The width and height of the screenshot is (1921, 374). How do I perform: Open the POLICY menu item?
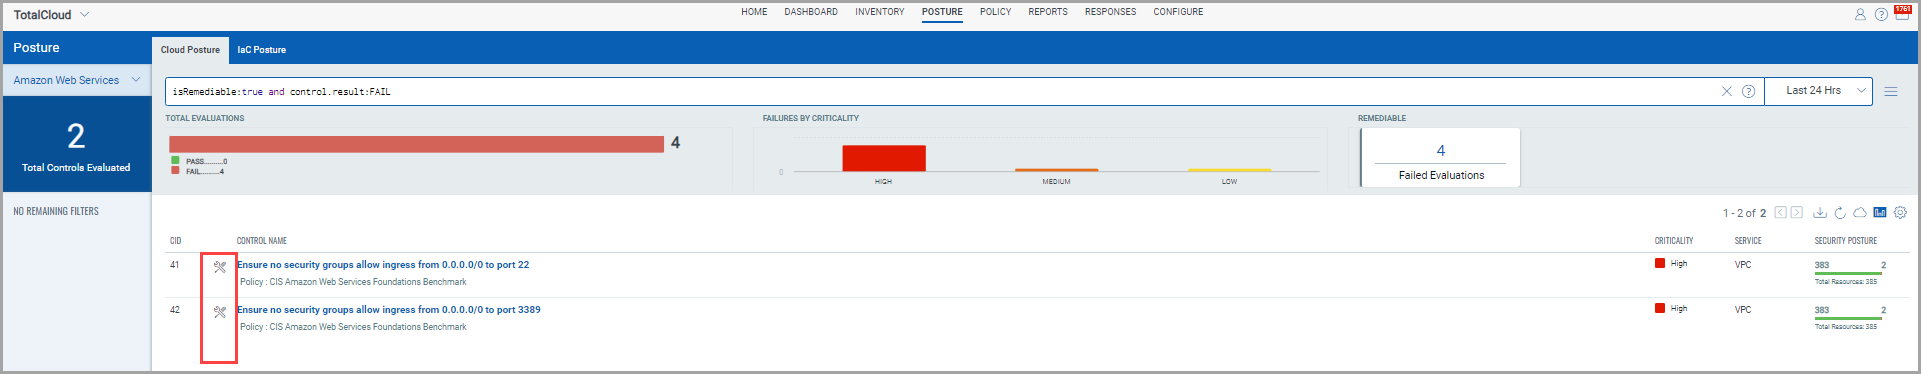[995, 12]
